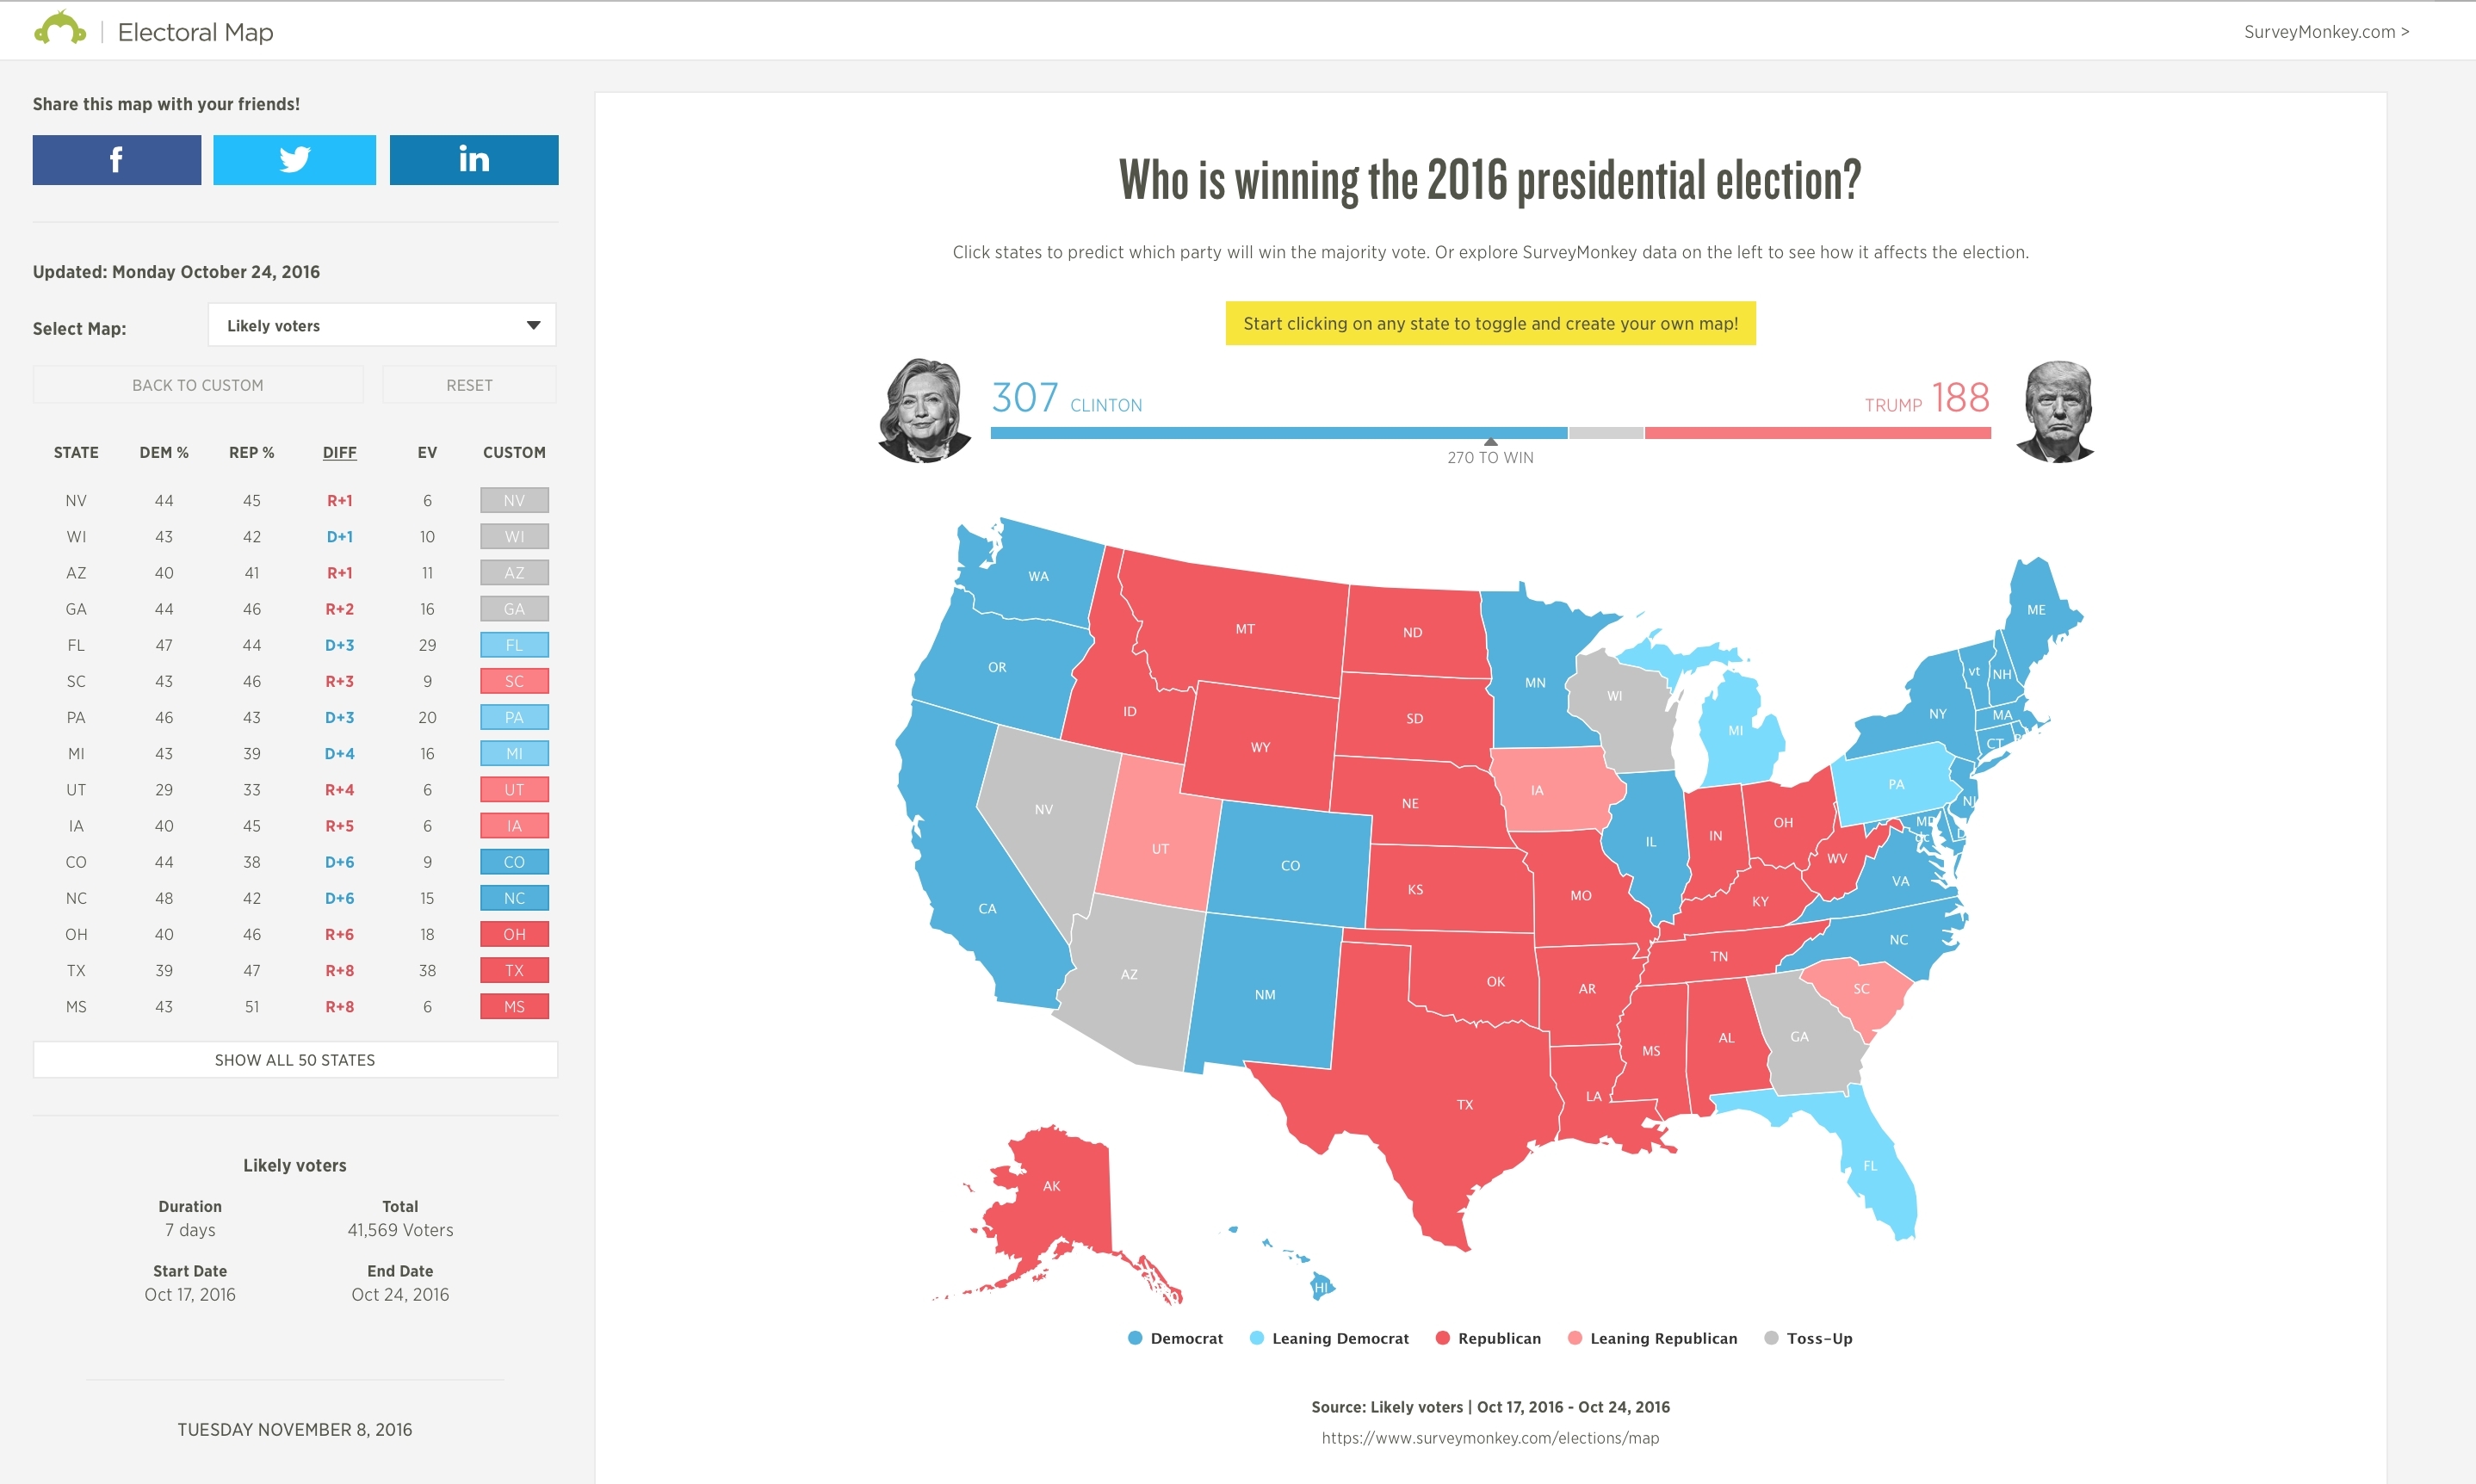Click Hillary Clinton's portrait
Viewport: 2476px width, 1484px height.
click(x=923, y=410)
